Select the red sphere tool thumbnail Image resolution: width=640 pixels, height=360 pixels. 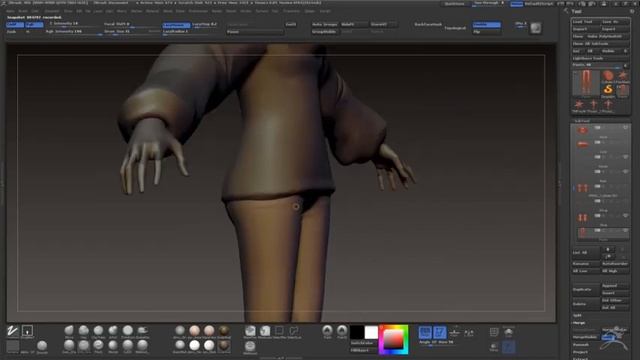pos(608,76)
